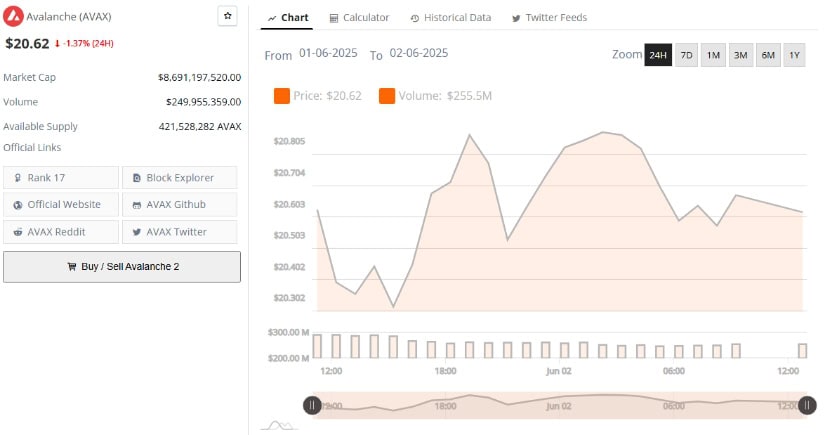Open the AVAX Github link
The width and height of the screenshot is (825, 435).
tap(179, 205)
